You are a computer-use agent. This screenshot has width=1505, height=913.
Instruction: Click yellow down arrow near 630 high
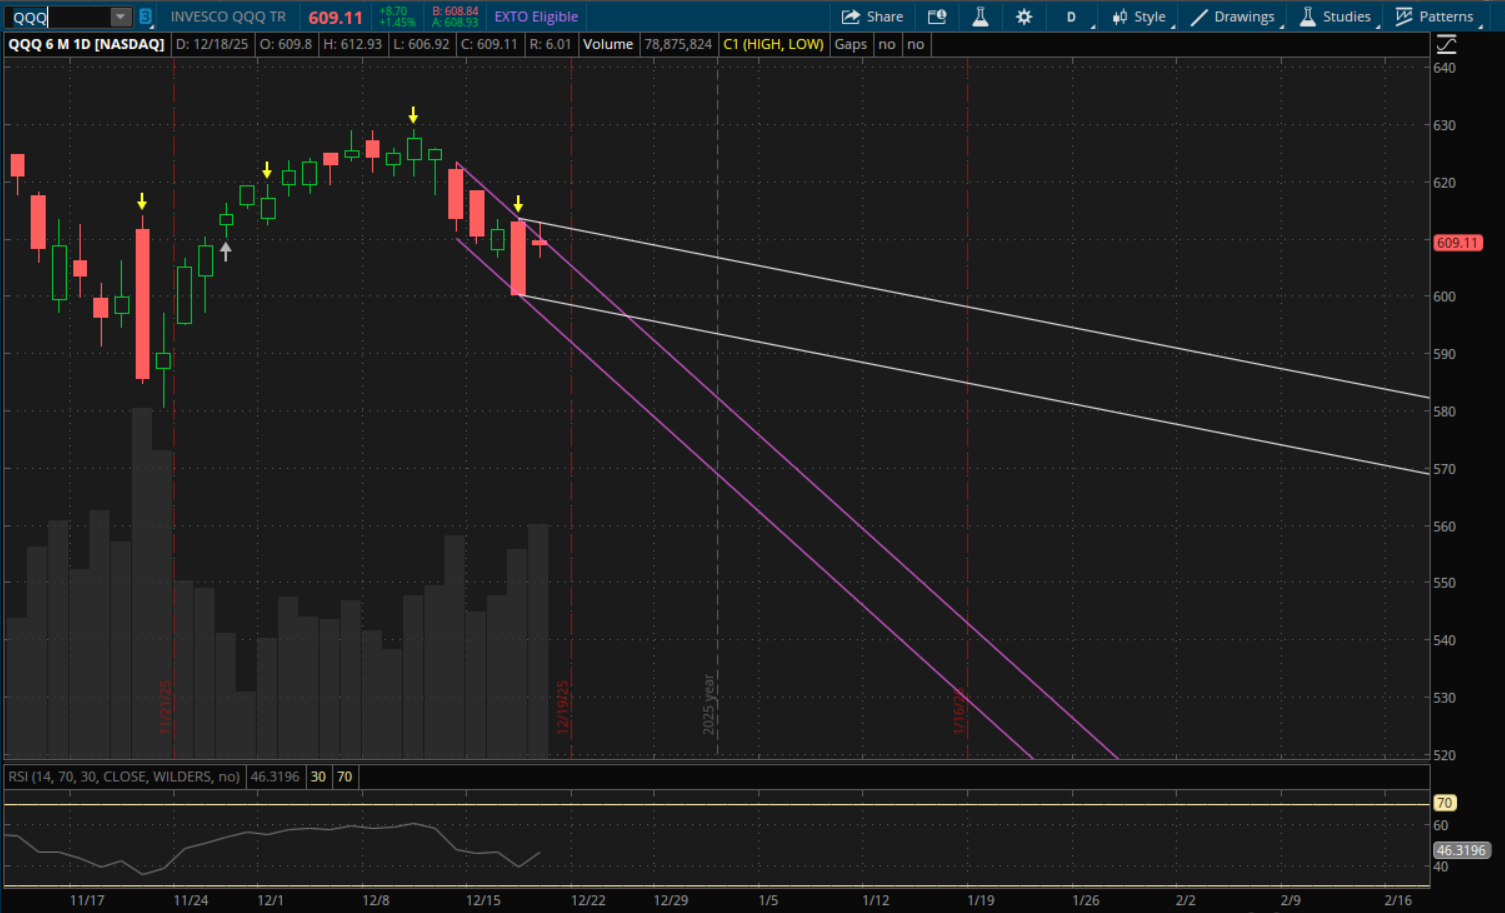(x=413, y=115)
